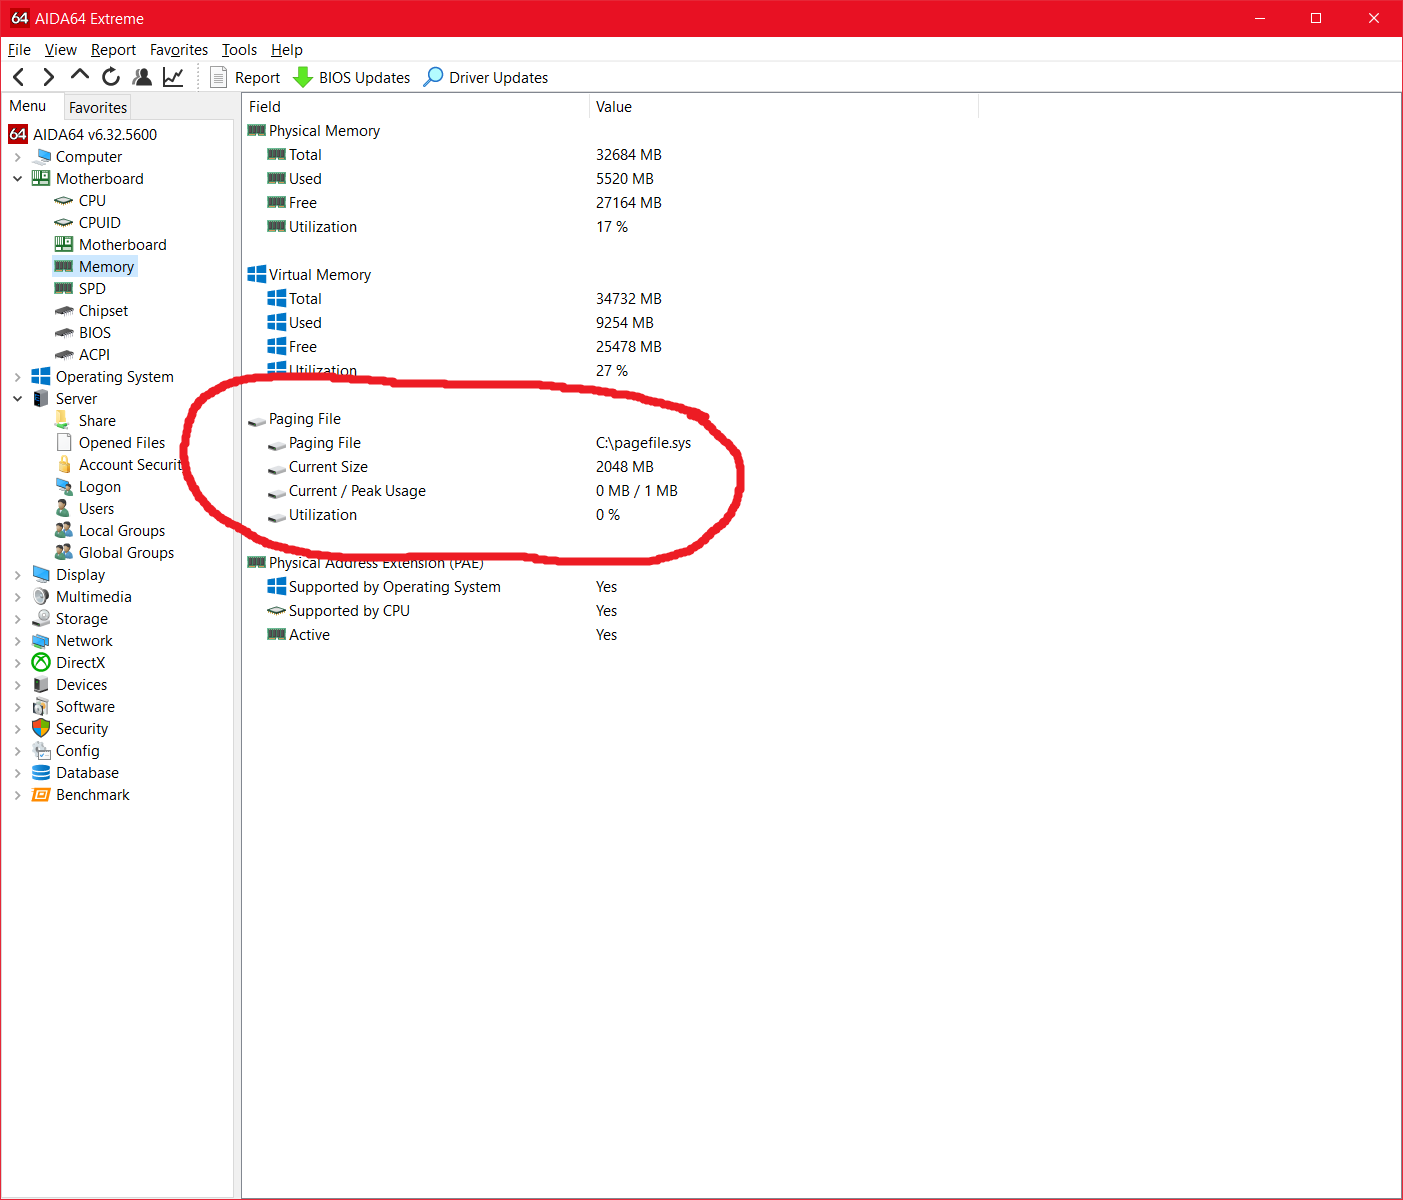Viewport: 1403px width, 1200px height.
Task: Click the Benchmark icon in tree
Action: point(41,794)
